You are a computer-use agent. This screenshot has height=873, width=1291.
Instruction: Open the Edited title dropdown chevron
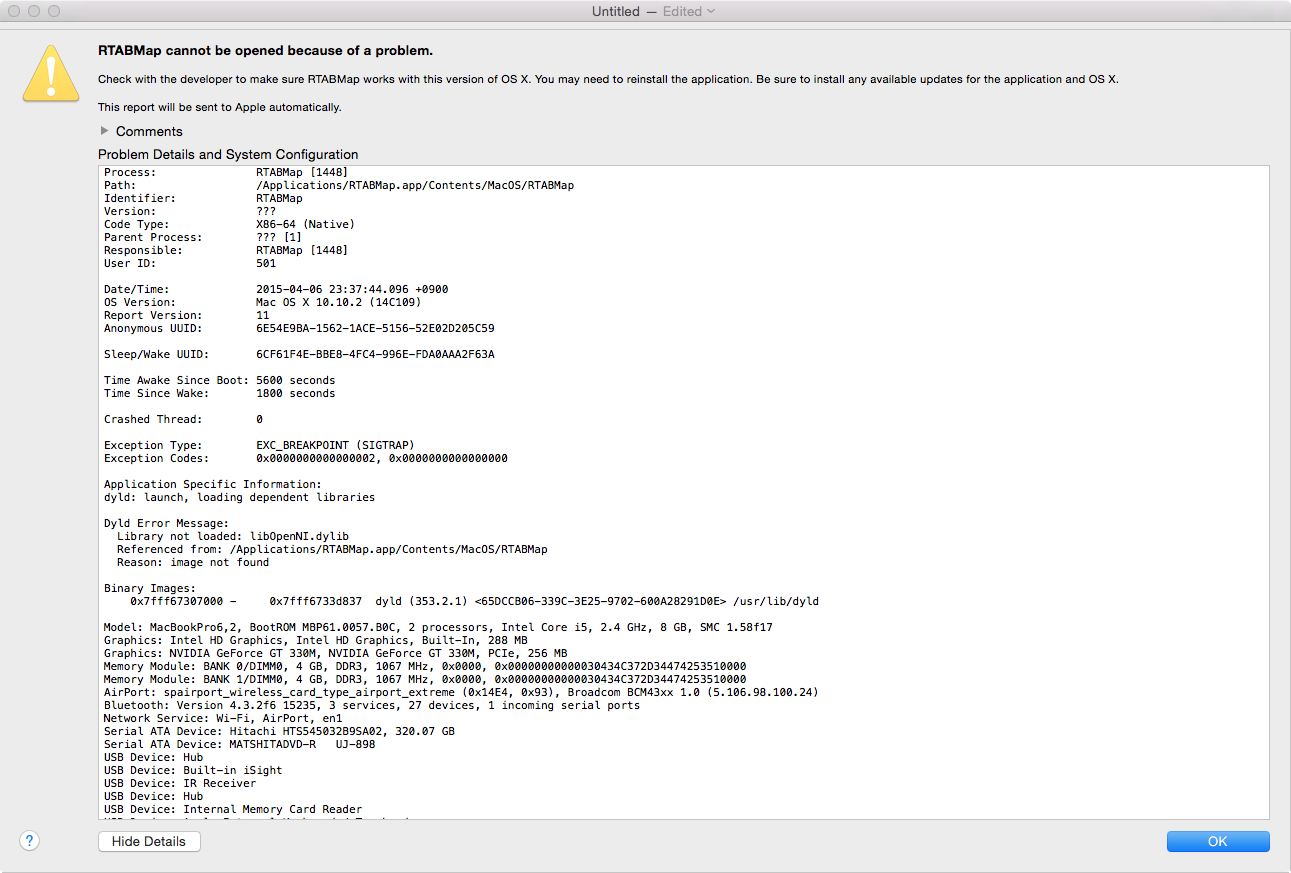tap(711, 11)
